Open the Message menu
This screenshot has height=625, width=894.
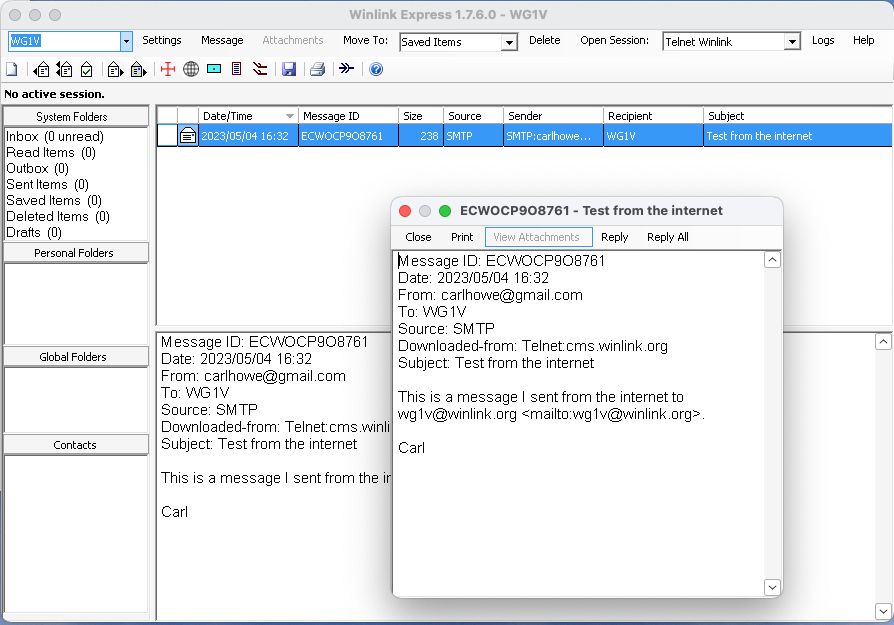pyautogui.click(x=222, y=40)
